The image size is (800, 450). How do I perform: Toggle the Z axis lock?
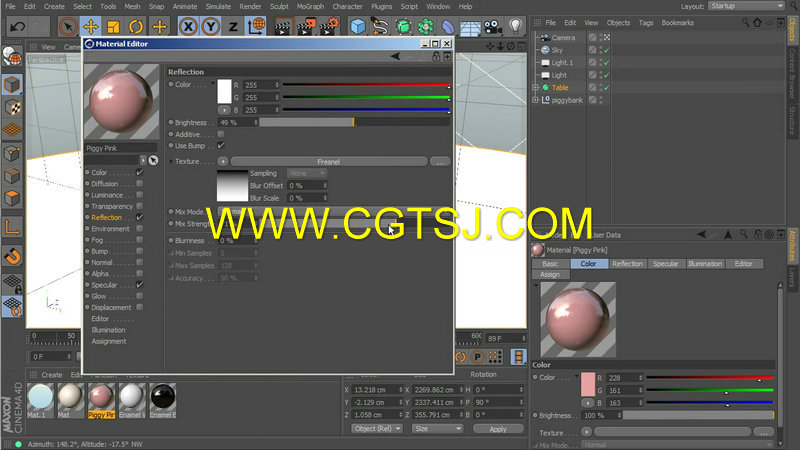coord(233,26)
